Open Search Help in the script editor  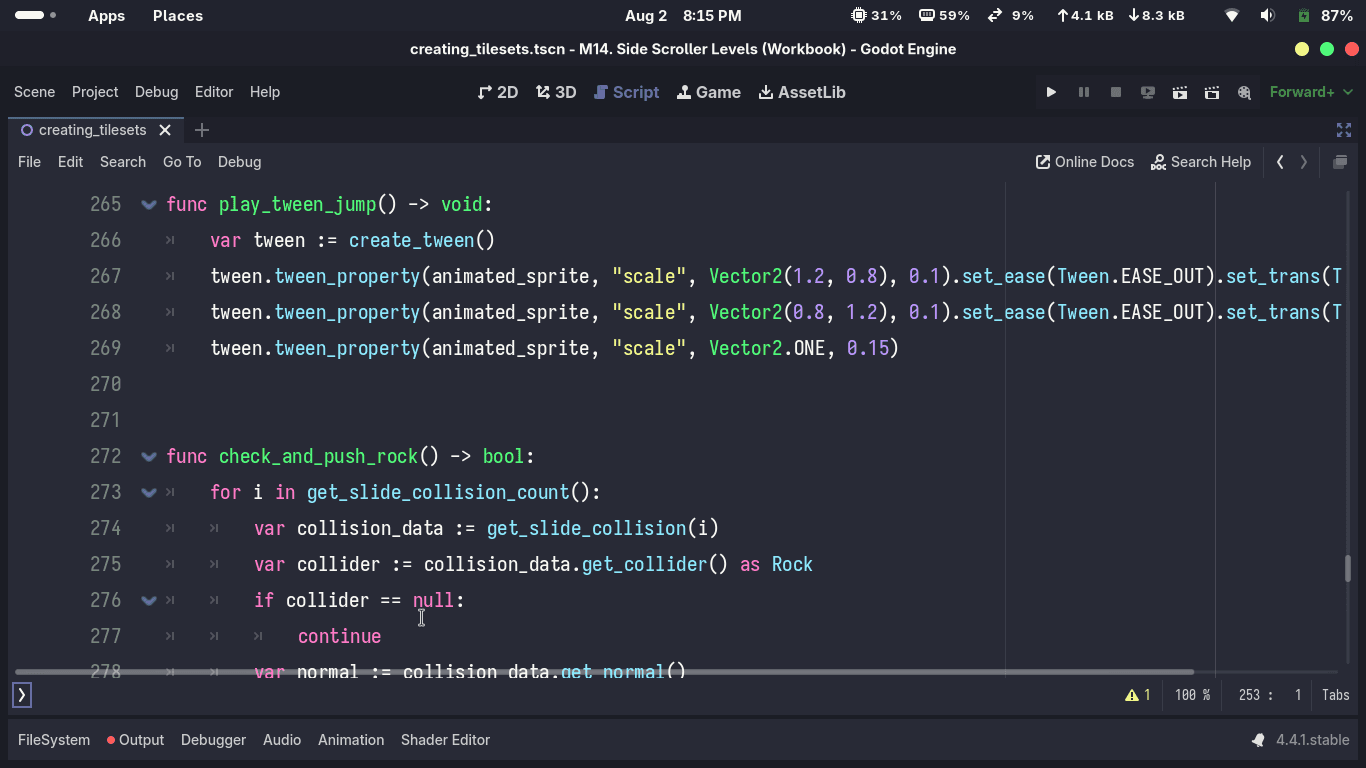click(1201, 162)
